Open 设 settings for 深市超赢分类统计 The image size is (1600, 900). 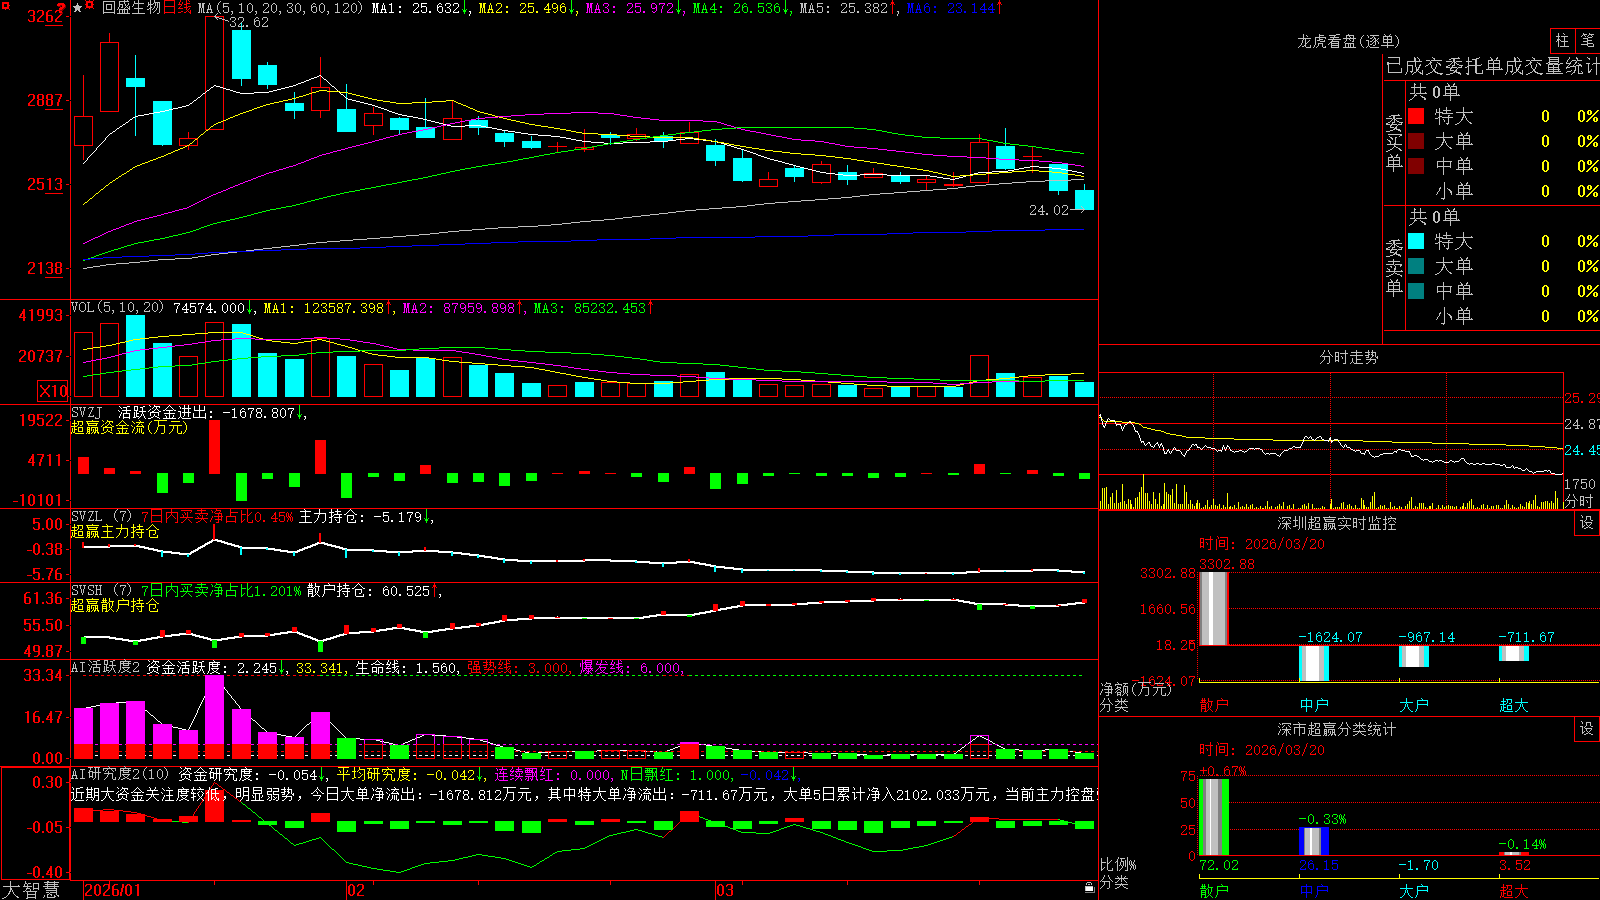pyautogui.click(x=1587, y=729)
